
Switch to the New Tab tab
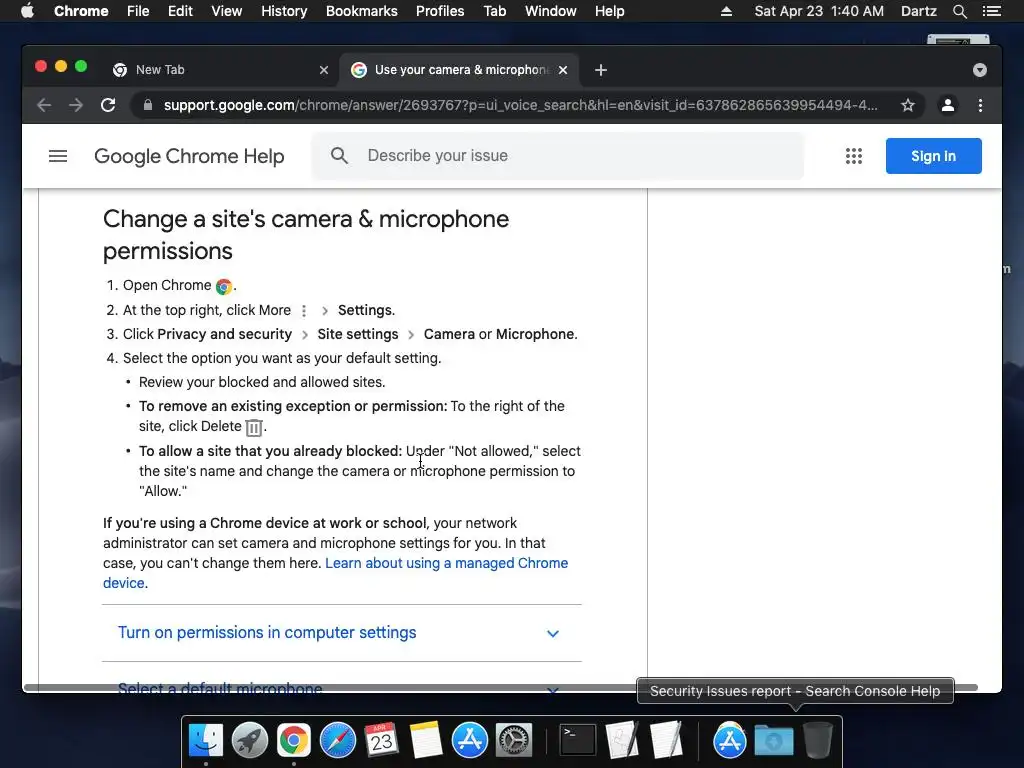coord(212,69)
